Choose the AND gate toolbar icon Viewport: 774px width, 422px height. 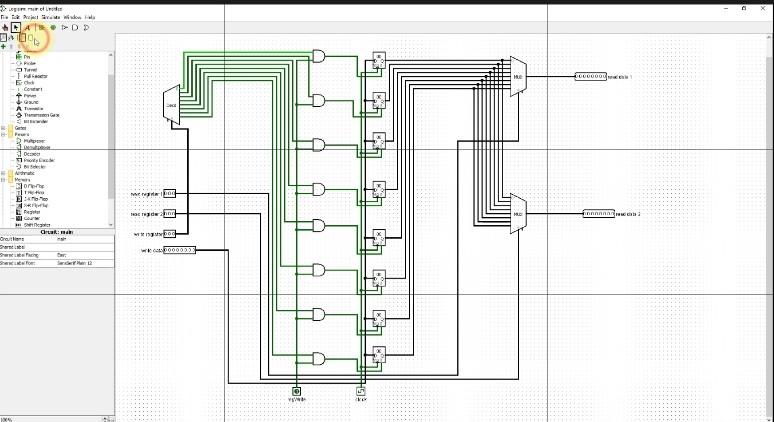click(x=75, y=28)
